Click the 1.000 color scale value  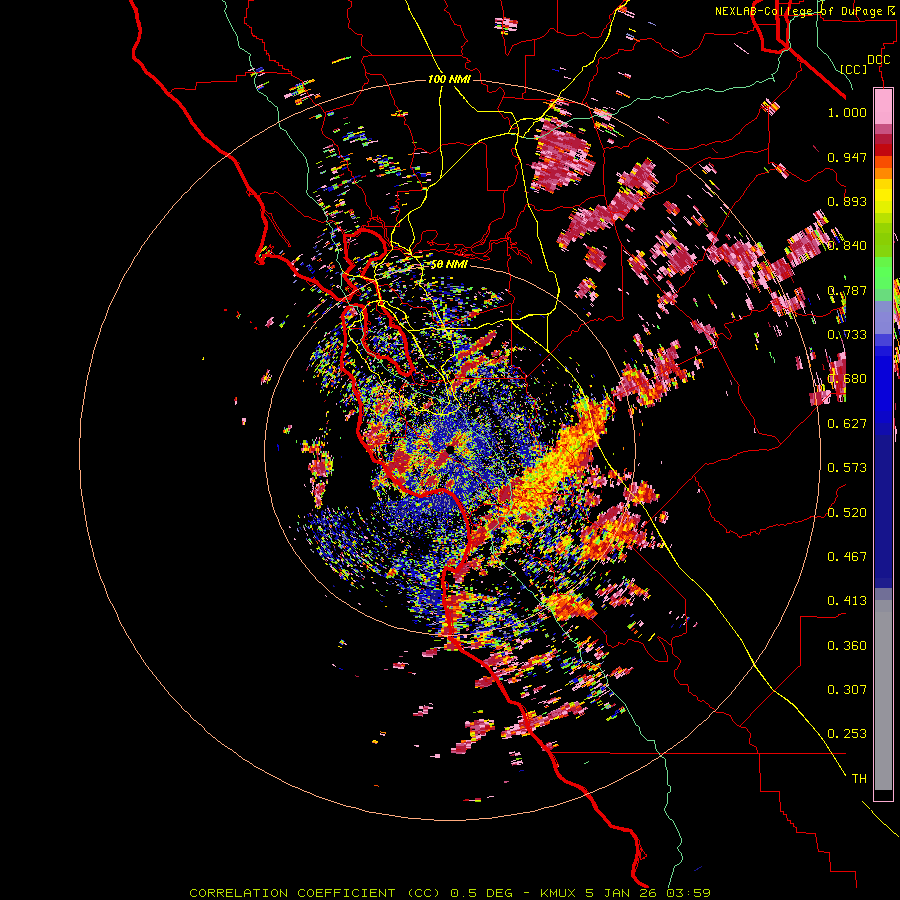pyautogui.click(x=847, y=112)
